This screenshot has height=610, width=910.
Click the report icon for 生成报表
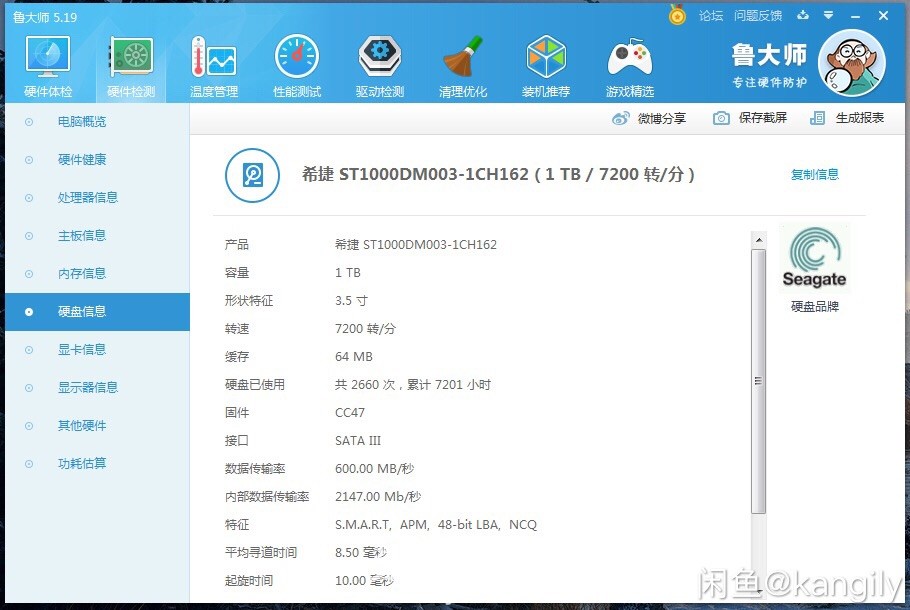pos(817,118)
